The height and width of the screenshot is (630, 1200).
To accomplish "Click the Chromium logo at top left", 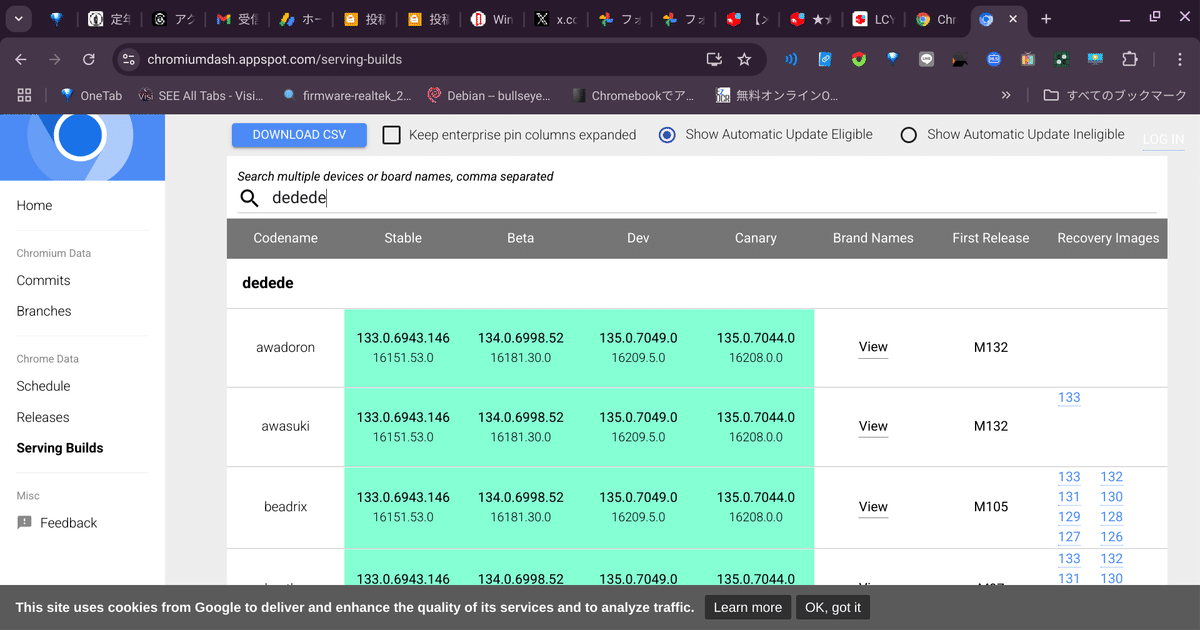I will pyautogui.click(x=83, y=138).
